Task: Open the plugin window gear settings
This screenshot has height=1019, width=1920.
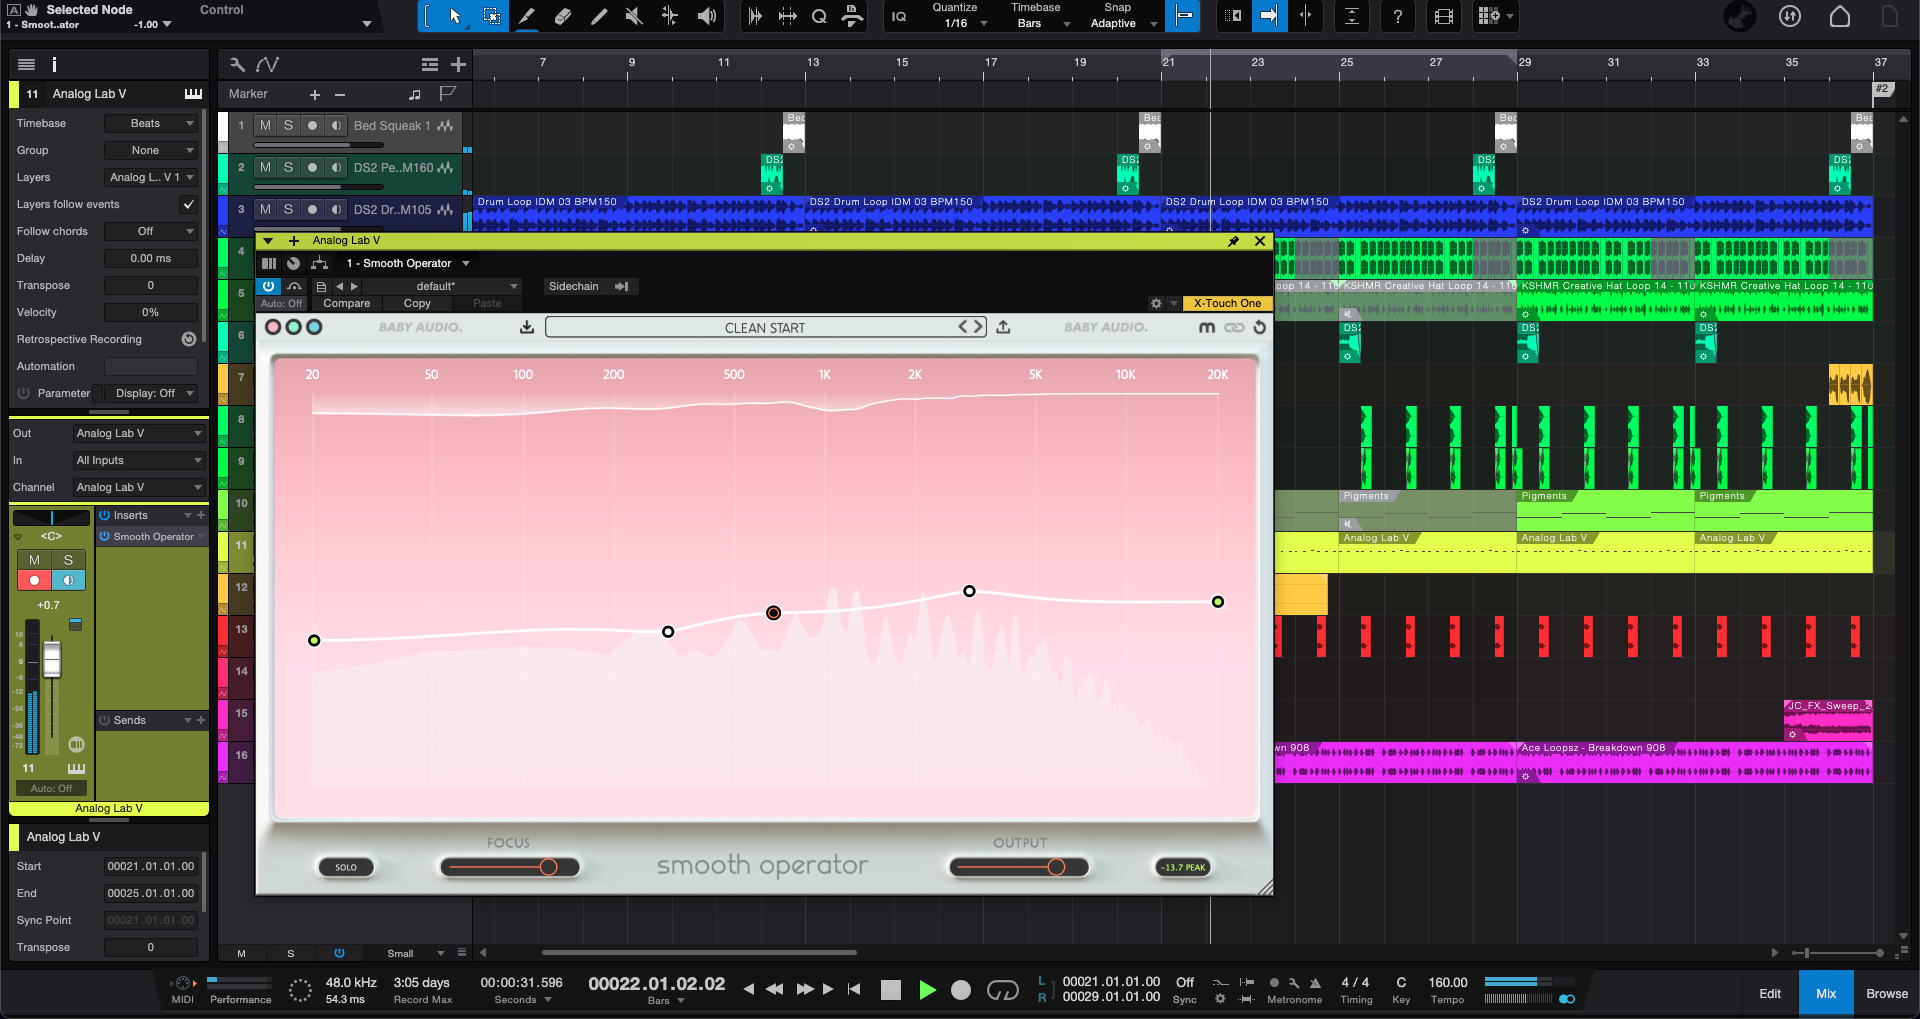Action: [x=1156, y=303]
